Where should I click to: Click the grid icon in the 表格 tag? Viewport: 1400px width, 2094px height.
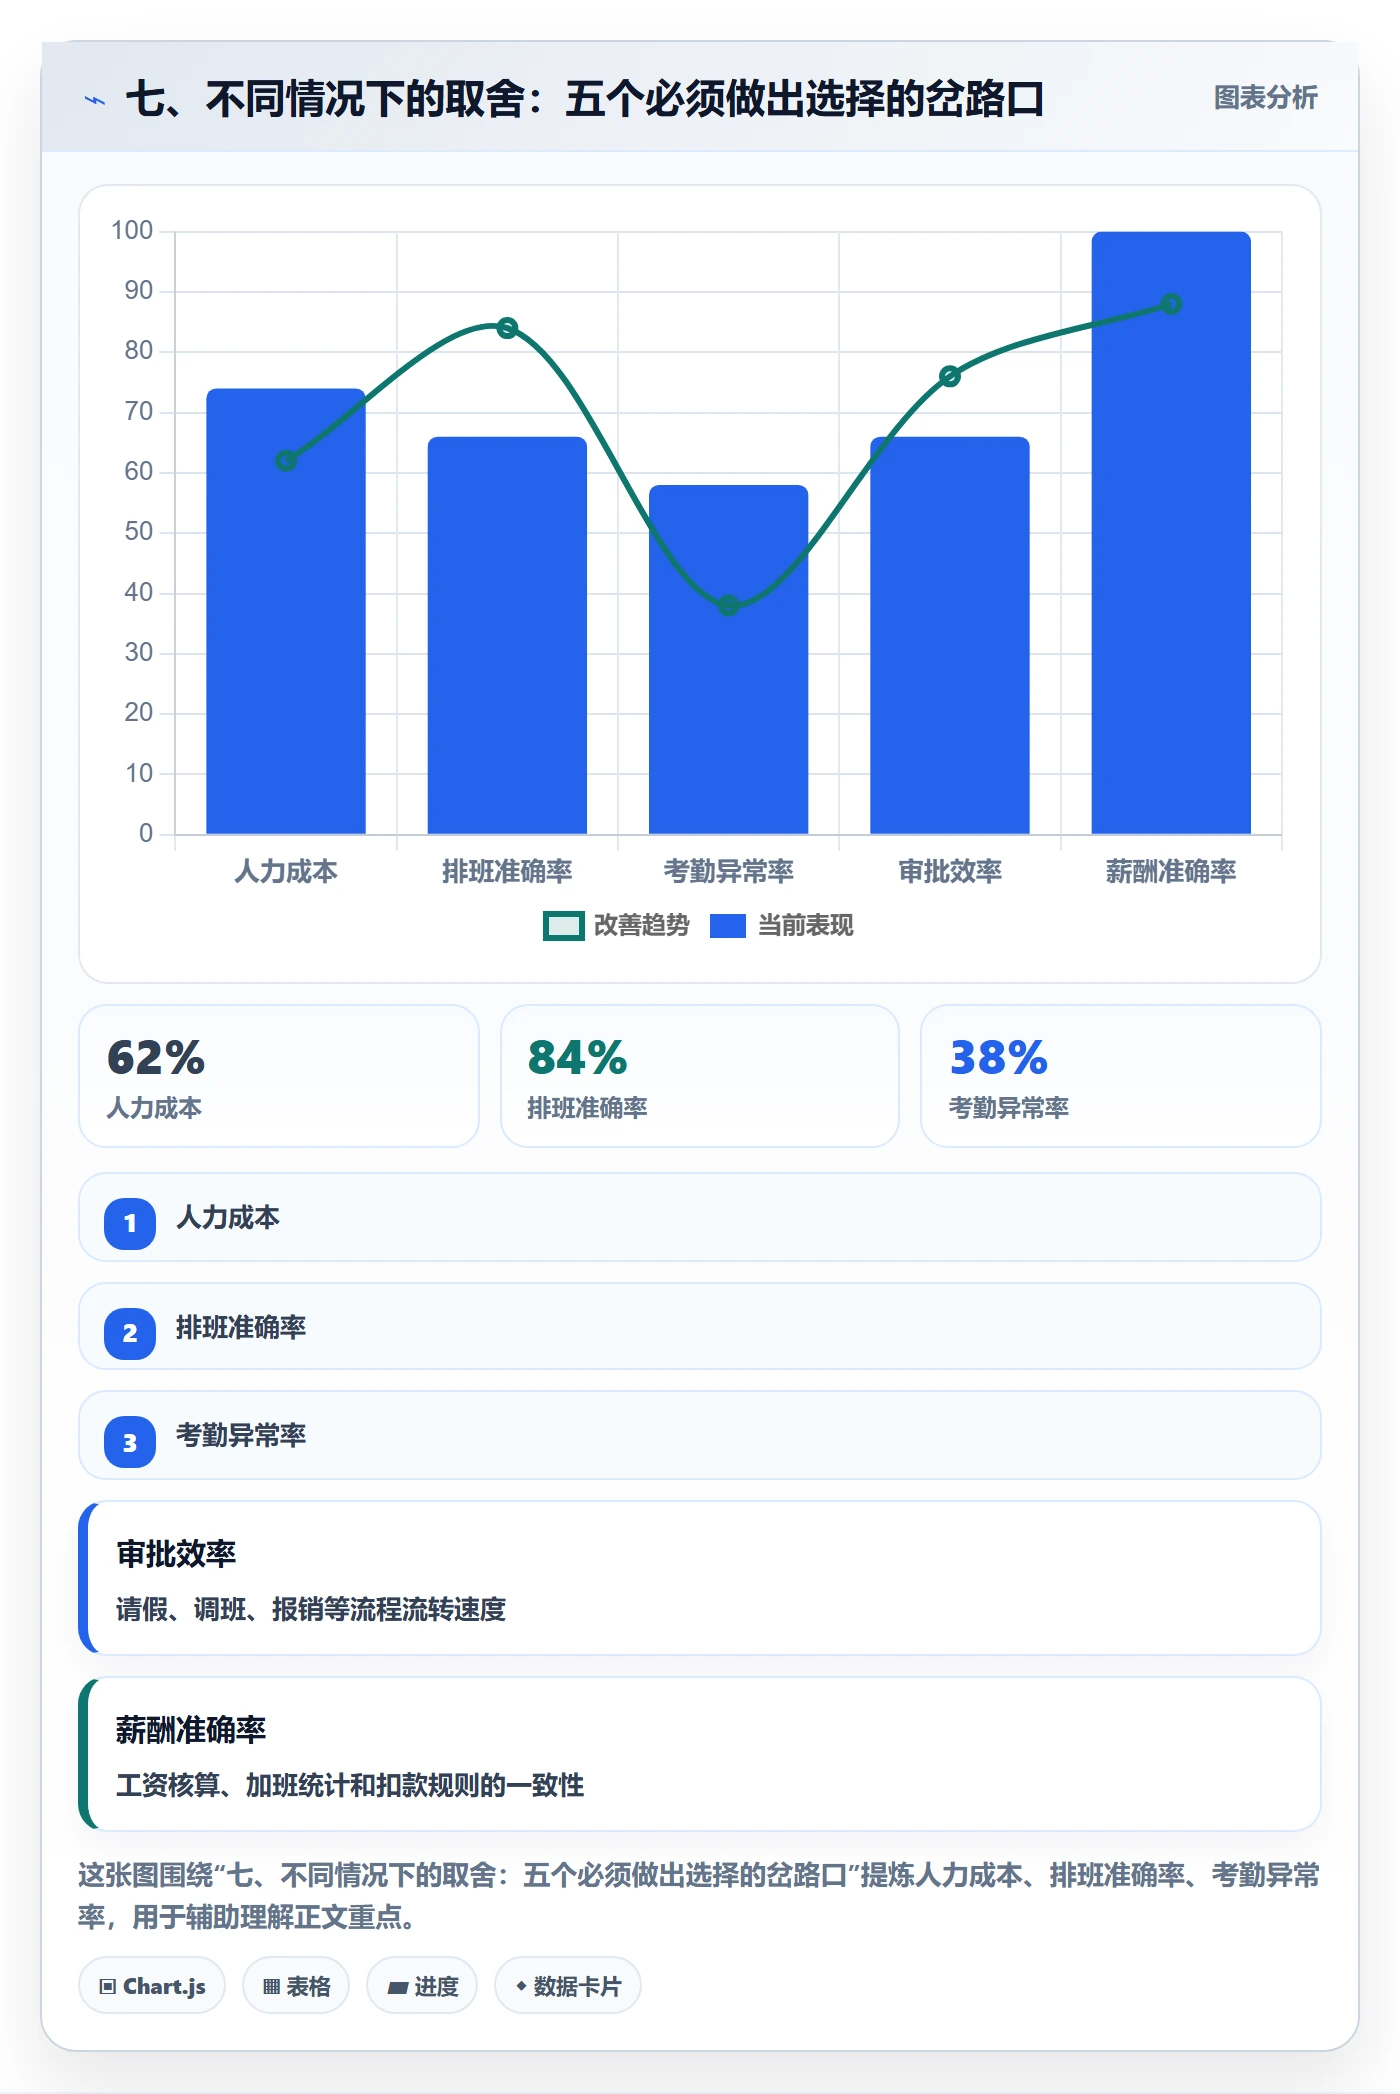(x=271, y=1987)
